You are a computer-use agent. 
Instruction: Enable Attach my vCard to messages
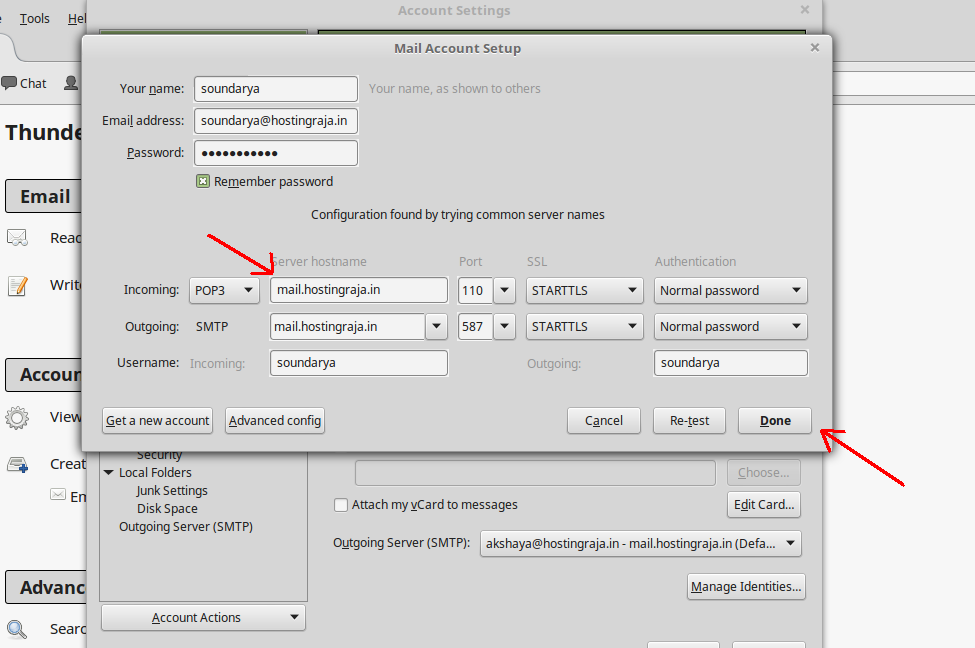click(x=341, y=505)
